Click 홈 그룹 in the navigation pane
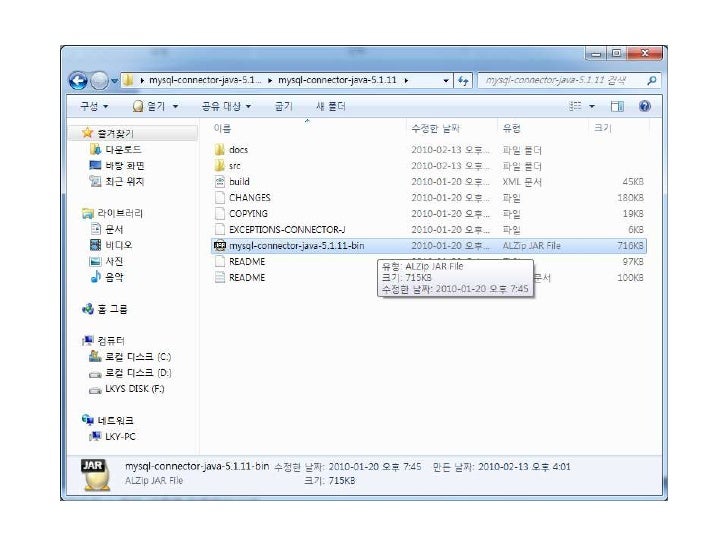Screen dimensions: 728x546 point(112,309)
